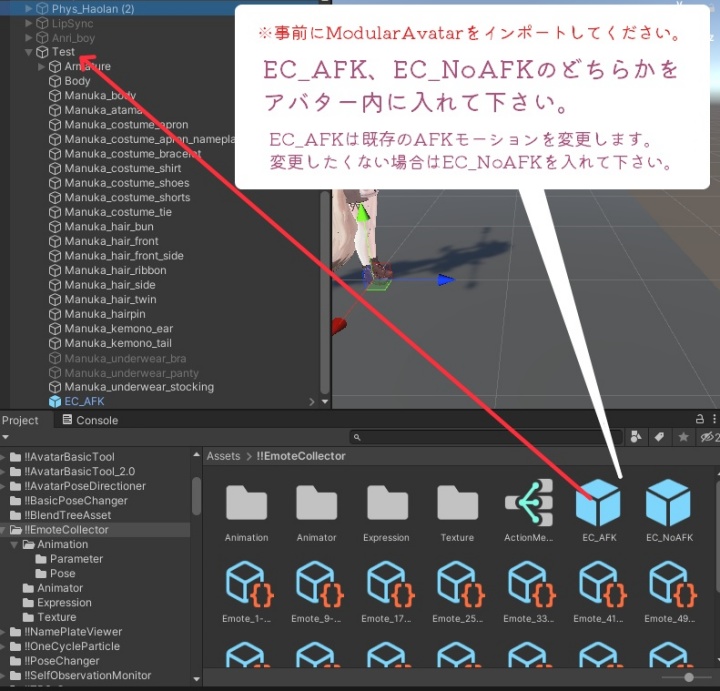Select the Emote_25... script asset
This screenshot has width=720, height=691.
pyautogui.click(x=460, y=584)
